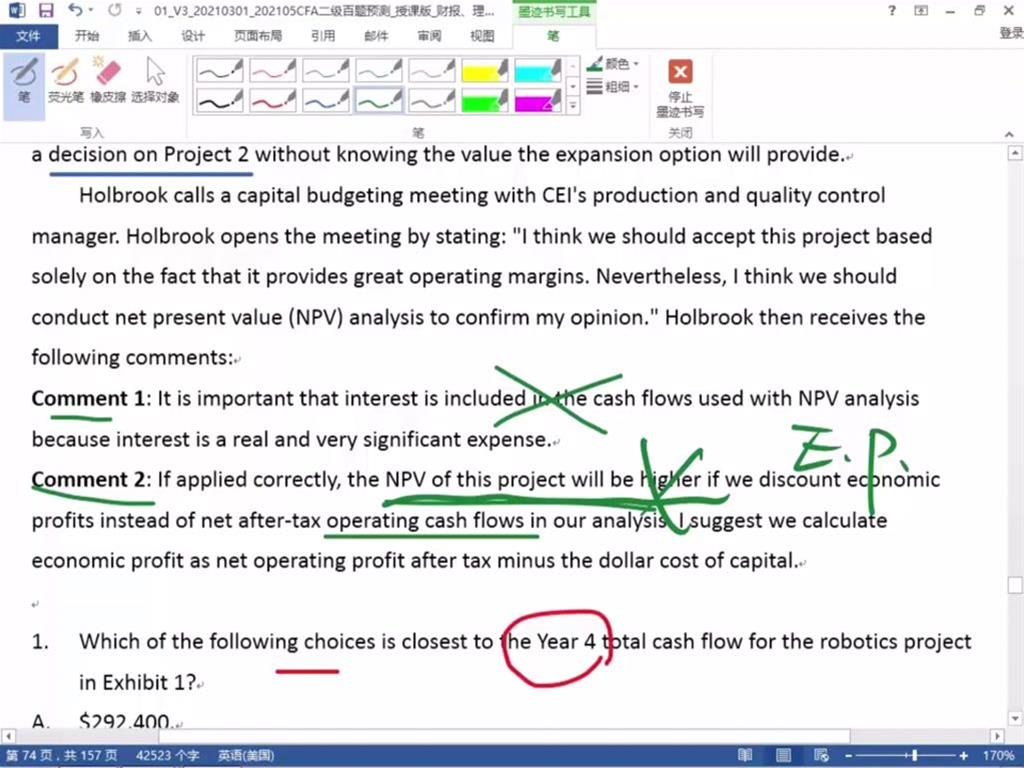Choose the yellow highlighter pen swatch
The image size is (1024, 768).
point(485,71)
